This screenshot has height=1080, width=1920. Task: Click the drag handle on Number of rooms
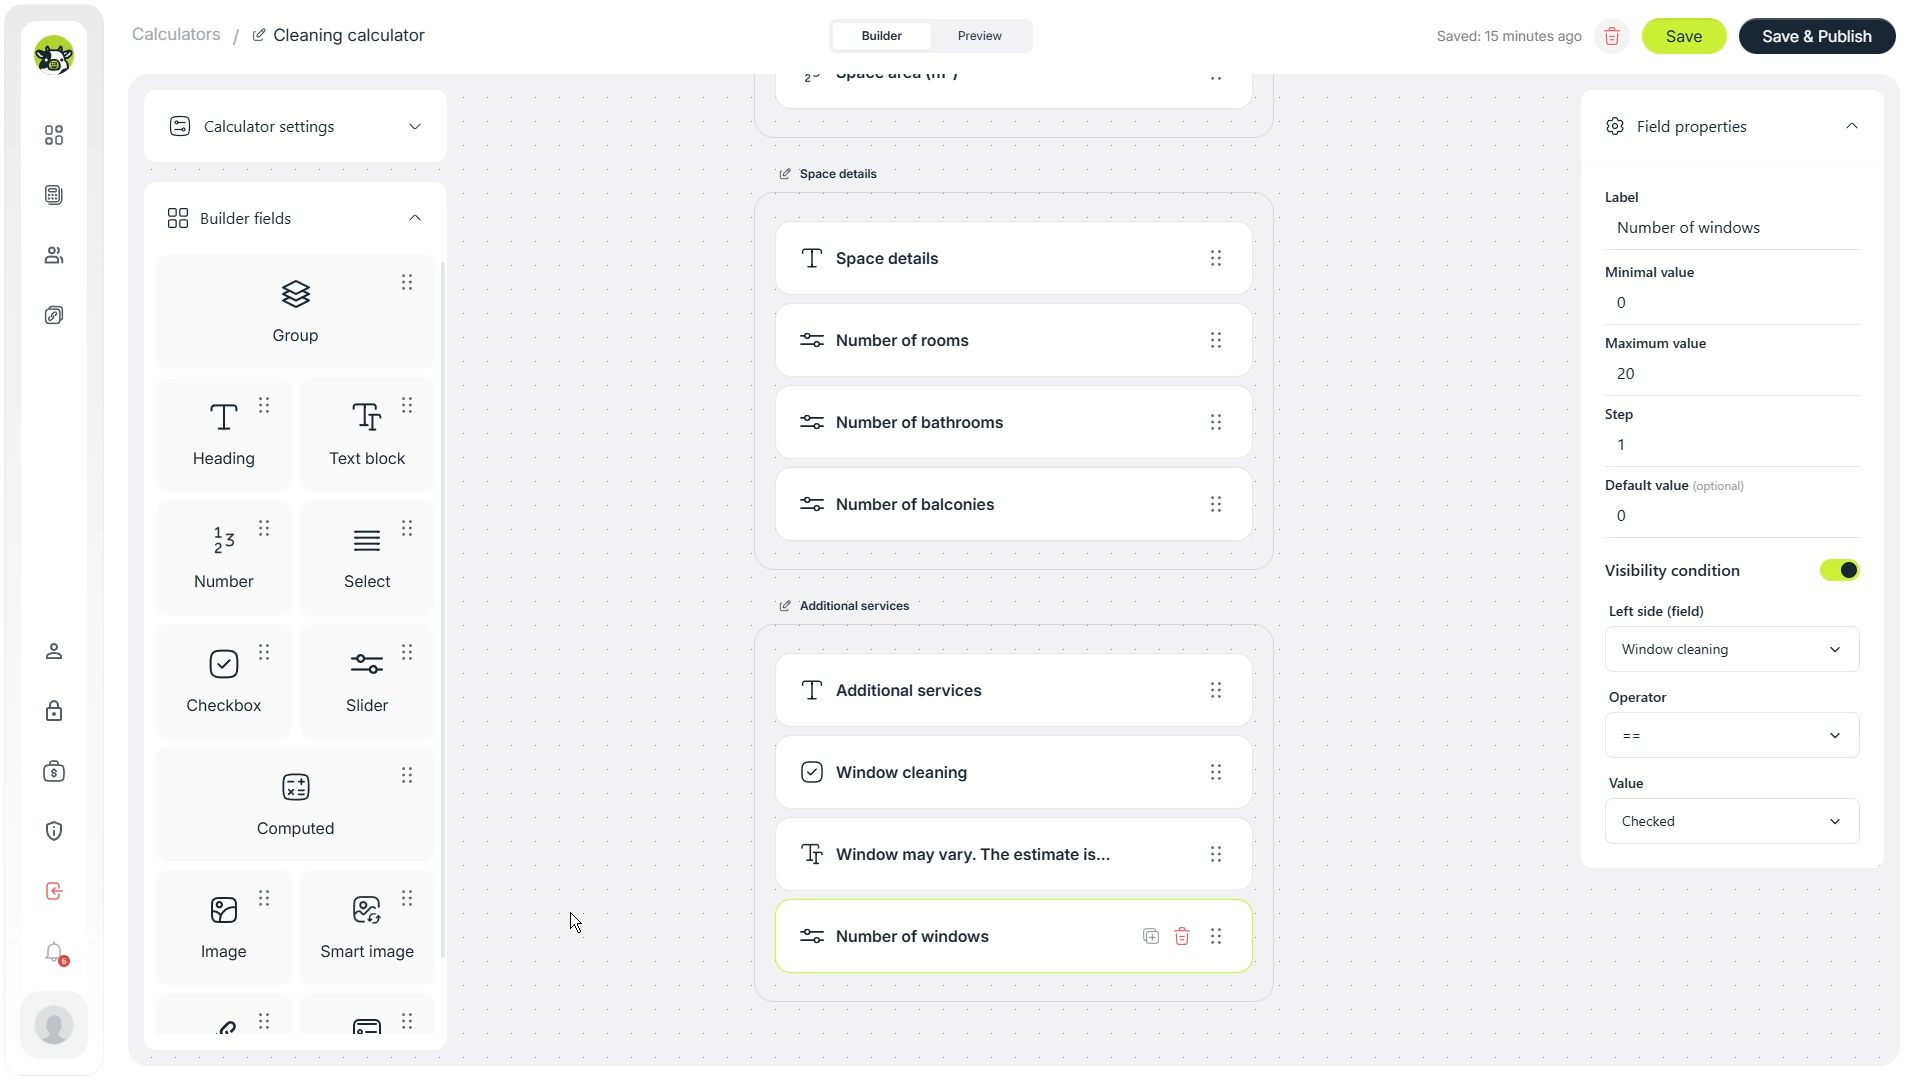[1216, 340]
